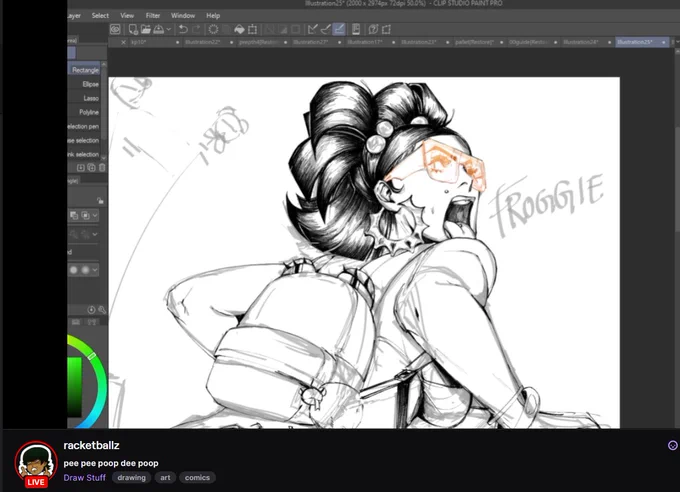
Task: Click the Save icon in toolbar
Action: coord(158,29)
